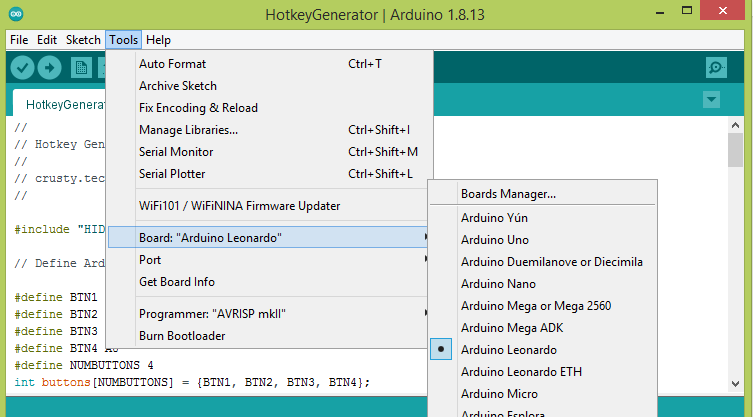Choose Auto Format in Tools menu
The height and width of the screenshot is (417, 753).
pyautogui.click(x=172, y=64)
